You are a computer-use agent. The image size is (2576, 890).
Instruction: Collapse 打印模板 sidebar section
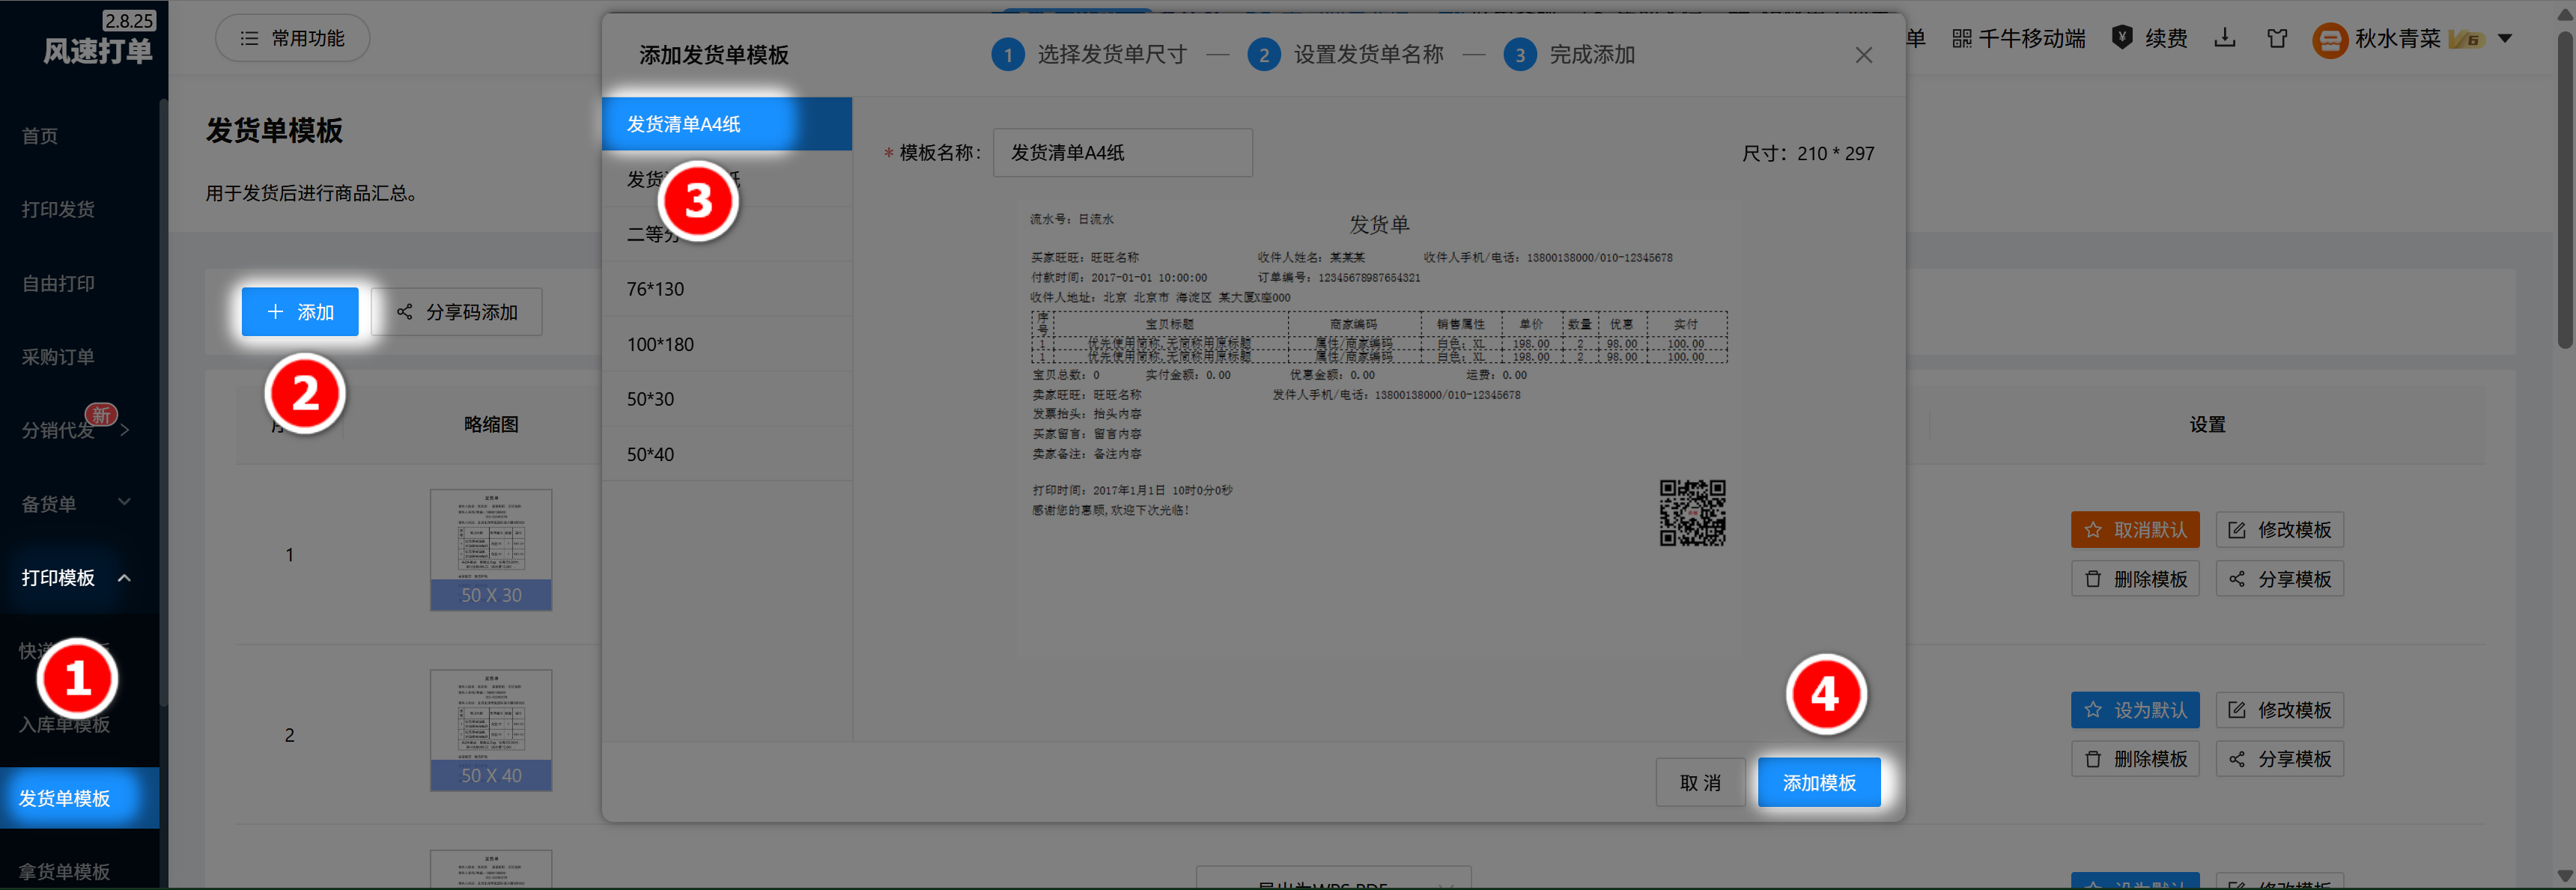point(80,578)
